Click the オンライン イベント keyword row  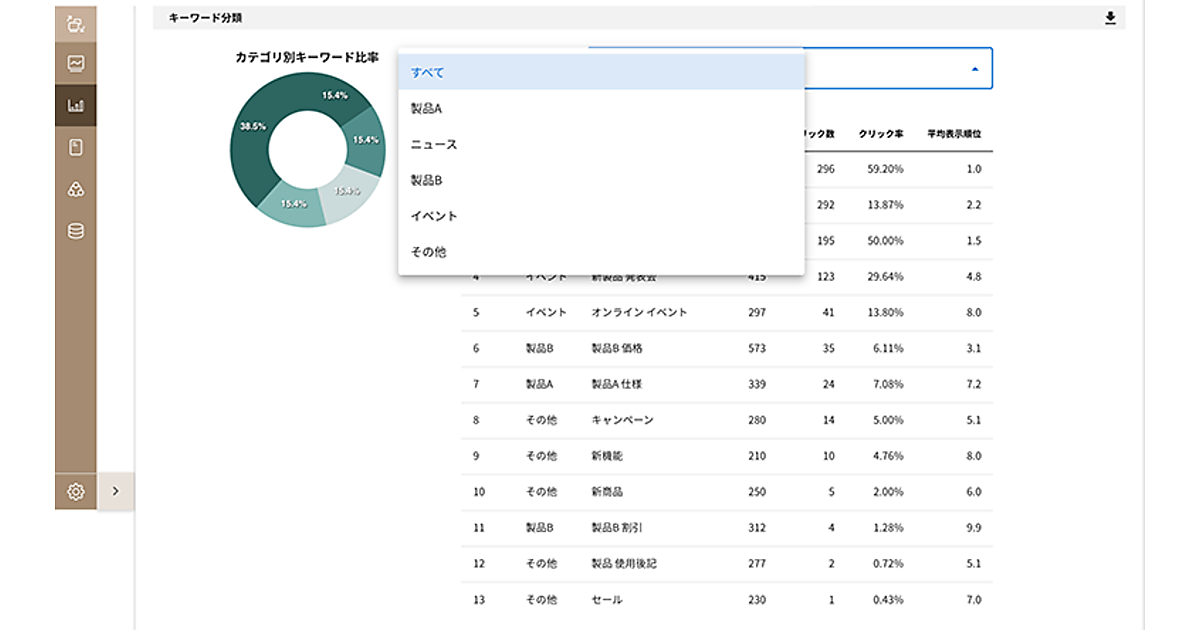pos(639,312)
